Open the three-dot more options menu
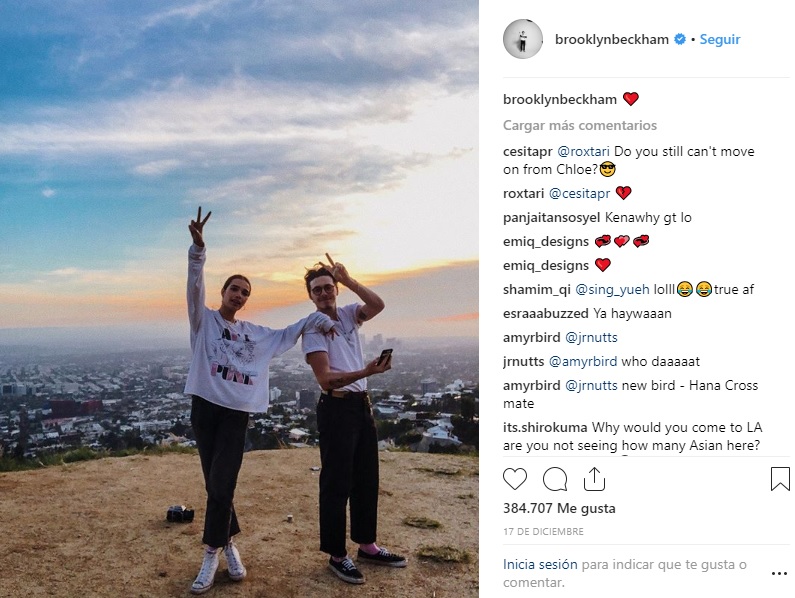 pyautogui.click(x=779, y=574)
